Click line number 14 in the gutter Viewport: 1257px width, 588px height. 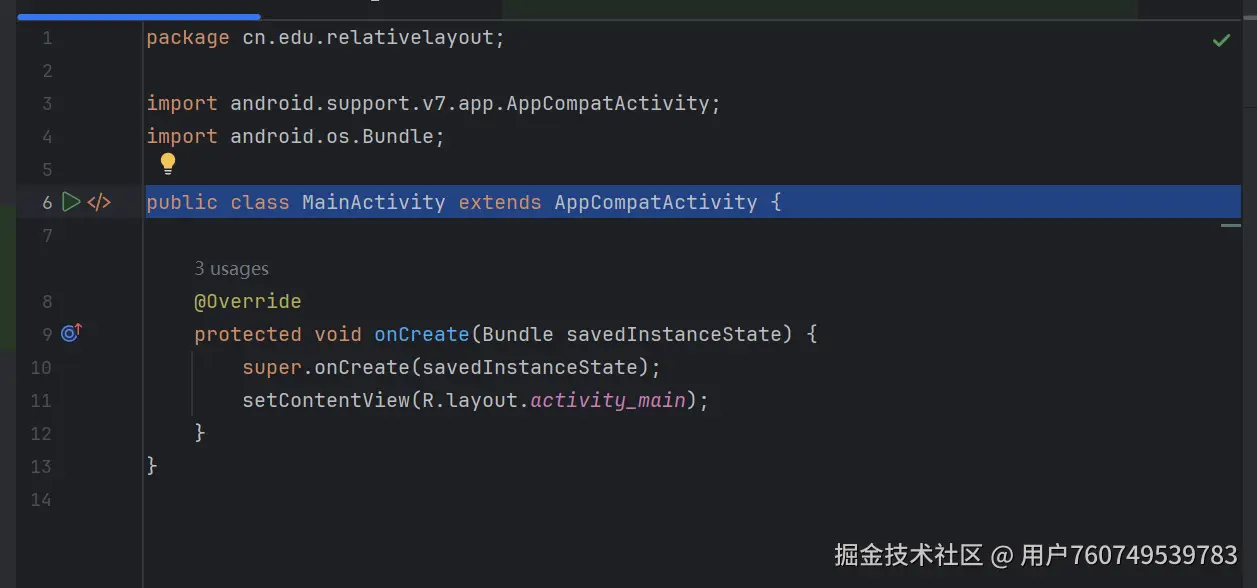point(40,499)
